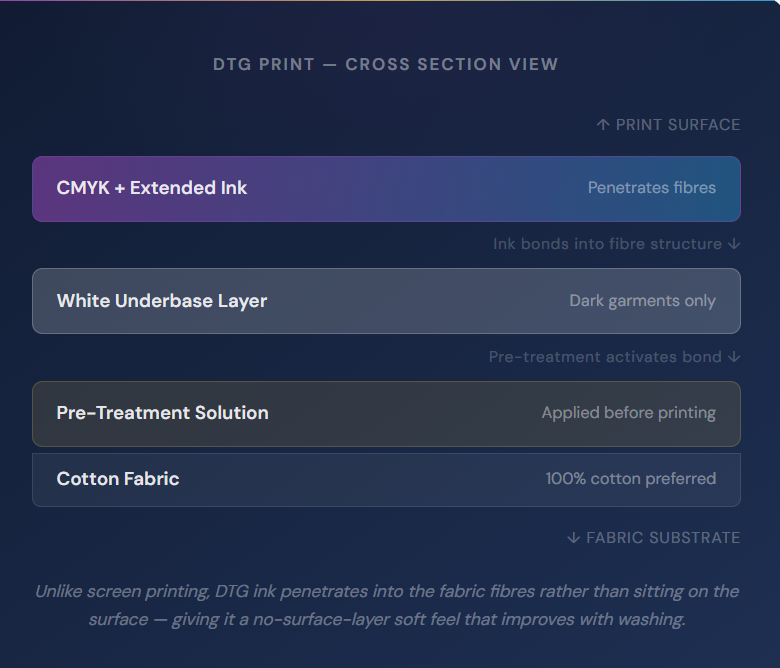Viewport: 780px width, 668px height.
Task: Click the 'Applied before printing' note
Action: point(629,413)
